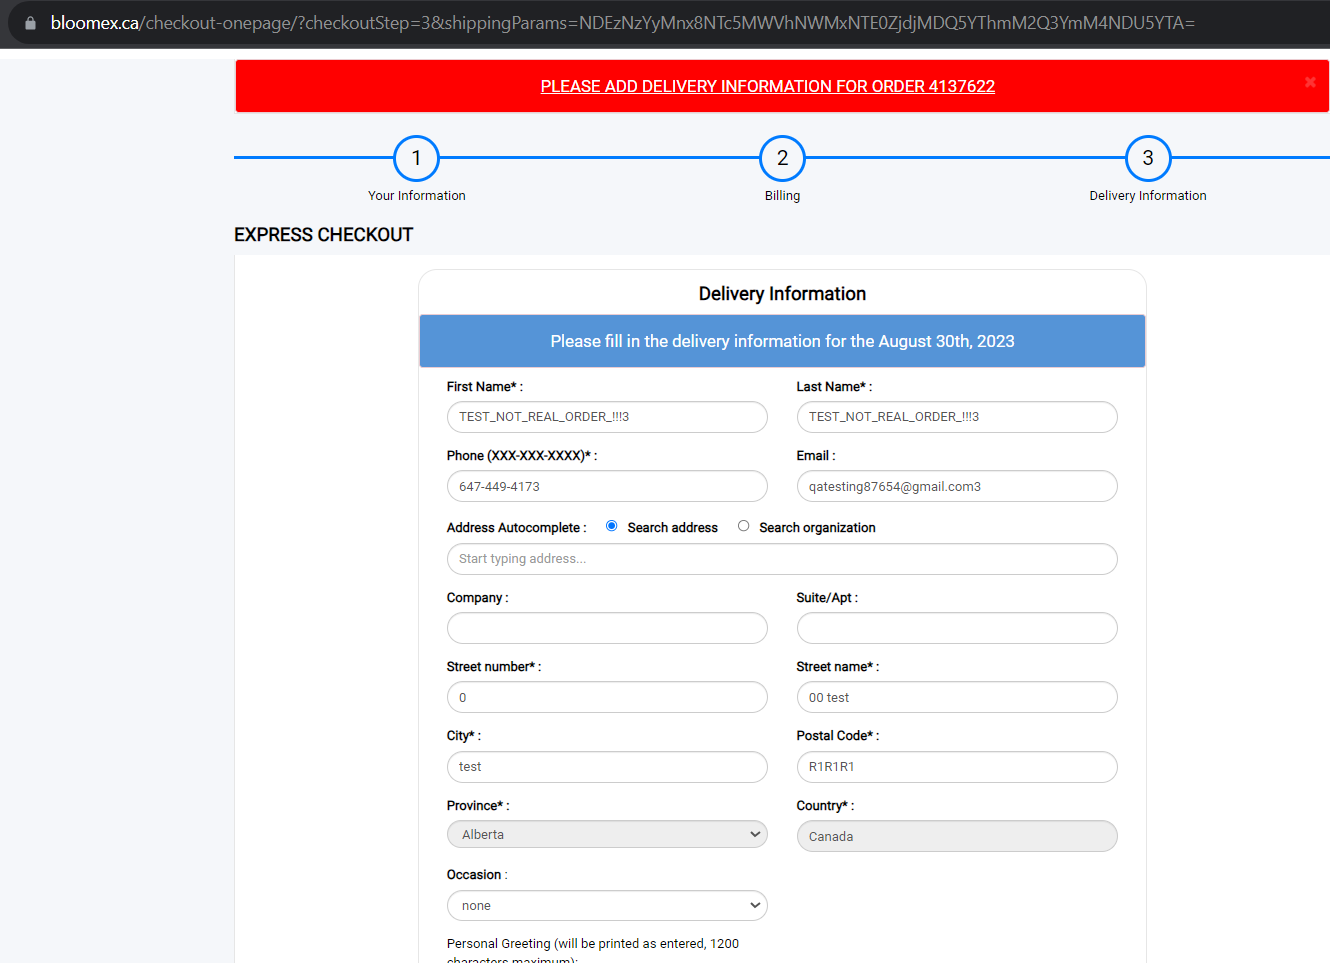Screen dimensions: 1330x963
Task: Open the Province dropdown showing Alberta
Action: pyautogui.click(x=607, y=834)
